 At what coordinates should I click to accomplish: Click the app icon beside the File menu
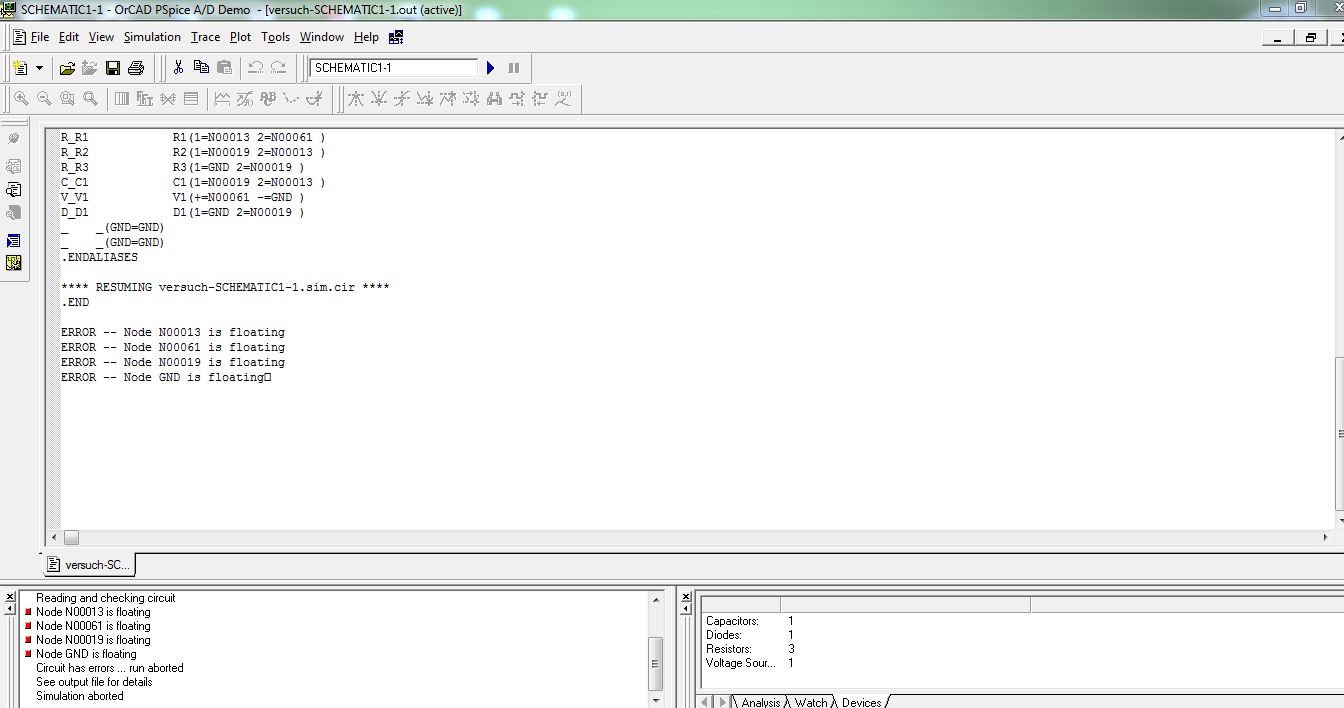19,37
